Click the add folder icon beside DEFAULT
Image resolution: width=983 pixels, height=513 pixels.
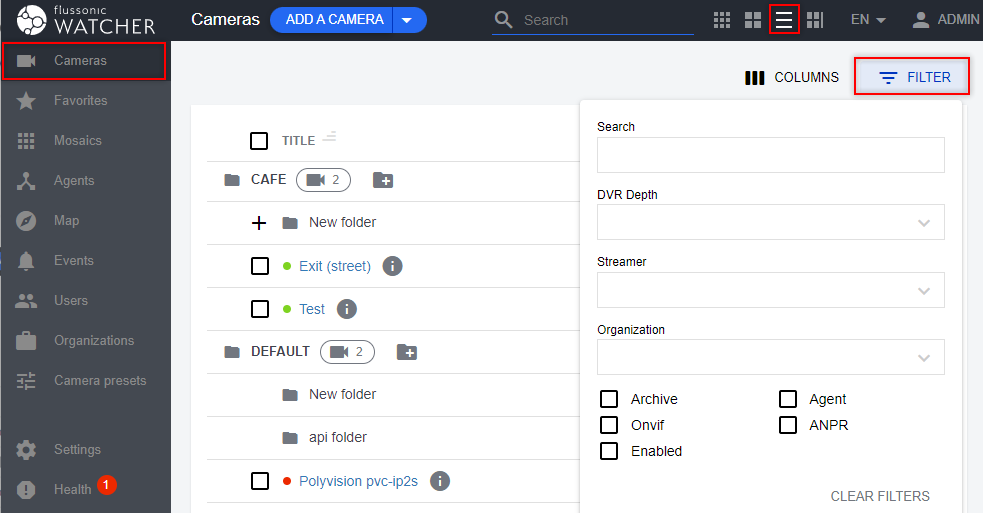pos(407,352)
